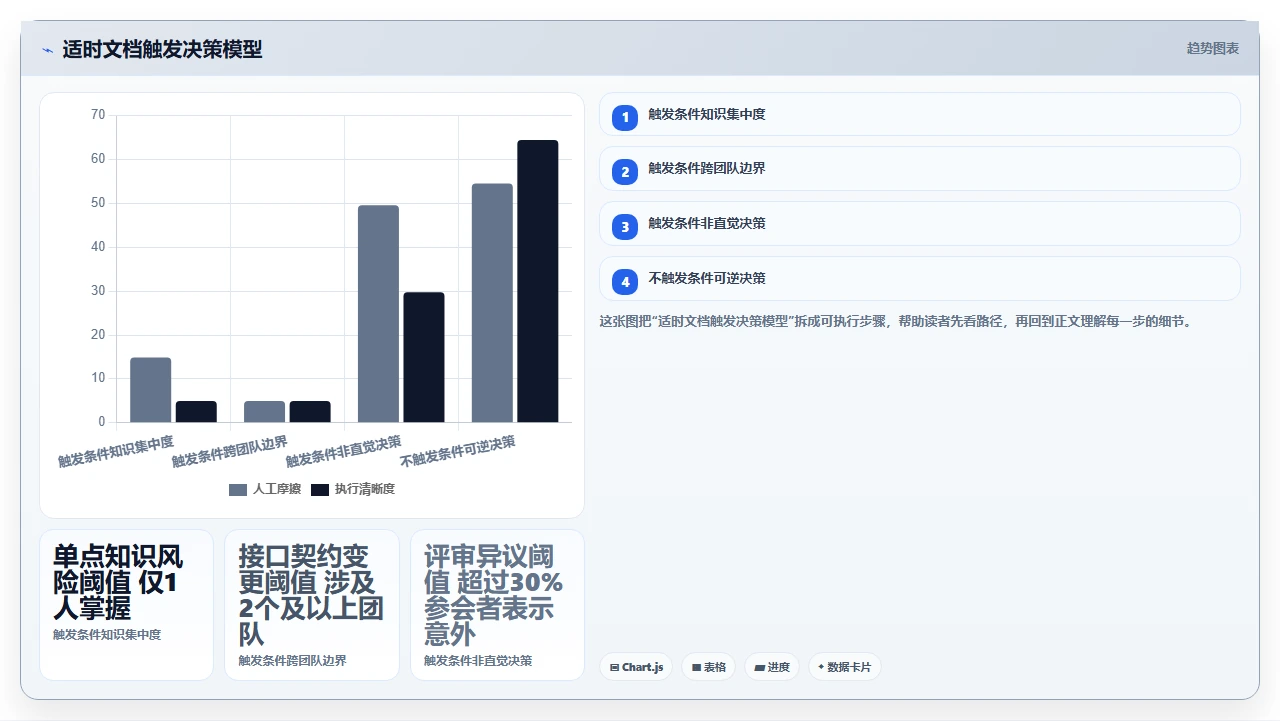This screenshot has height=721, width=1280.
Task: Click the description paragraph starting 这张图把
Action: tap(895, 322)
